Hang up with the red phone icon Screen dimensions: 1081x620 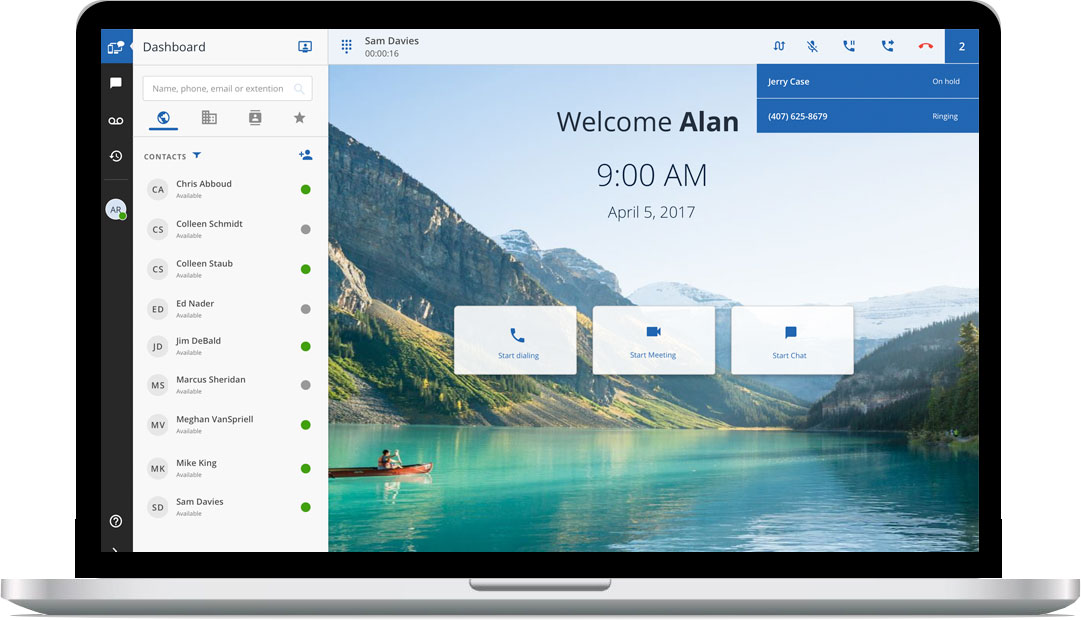point(925,46)
